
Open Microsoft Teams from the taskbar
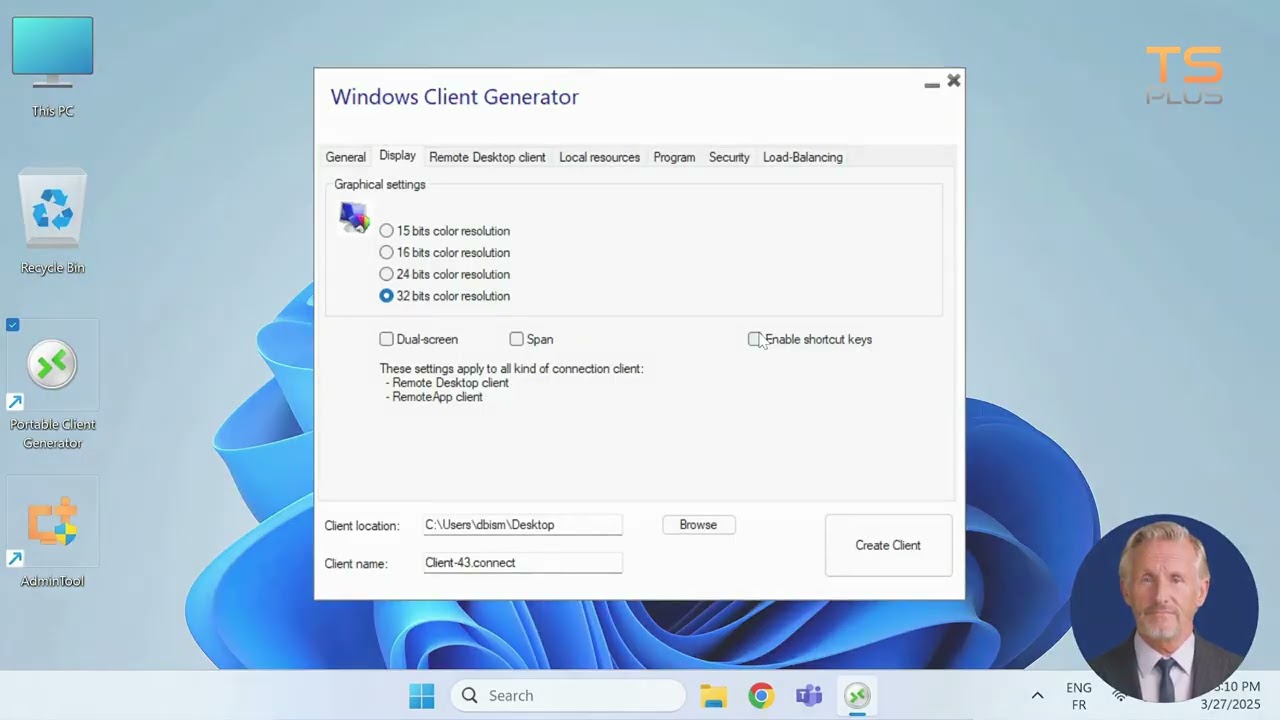(809, 696)
